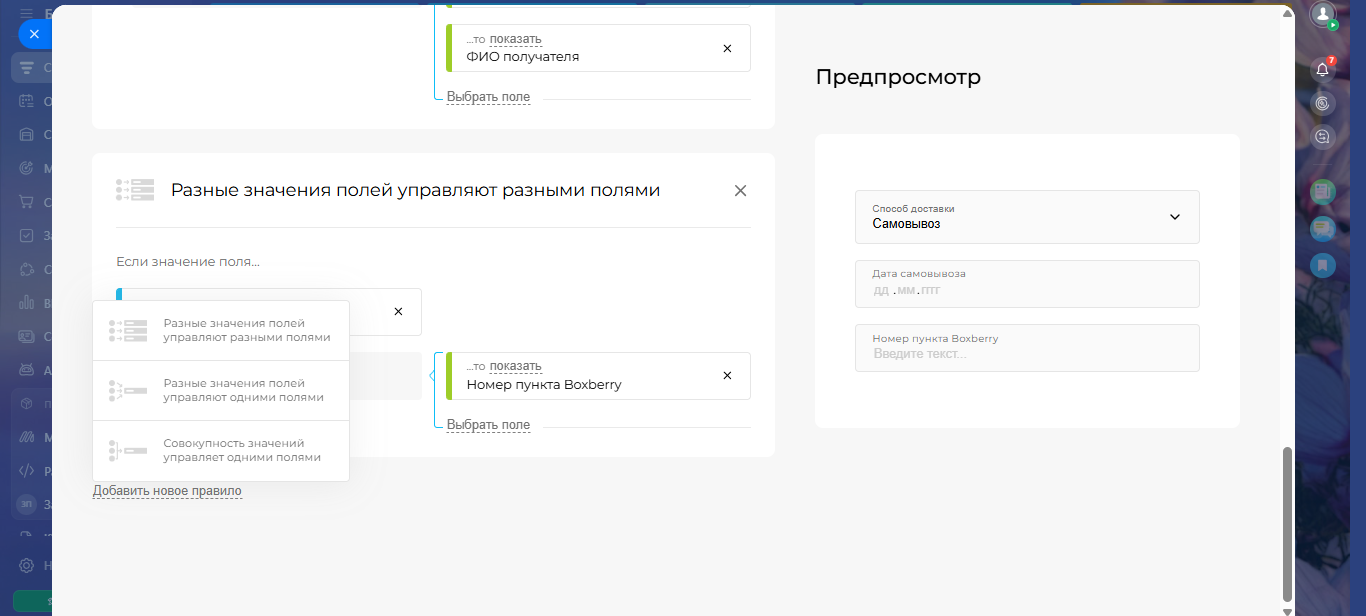Toggle 'показать' action for ФИО получателя

[515, 39]
